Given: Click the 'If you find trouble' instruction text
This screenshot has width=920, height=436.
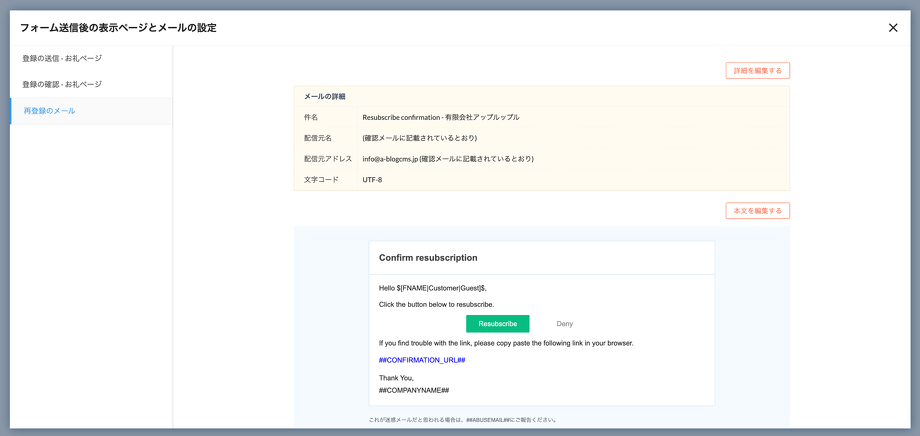Looking at the screenshot, I should coord(506,343).
